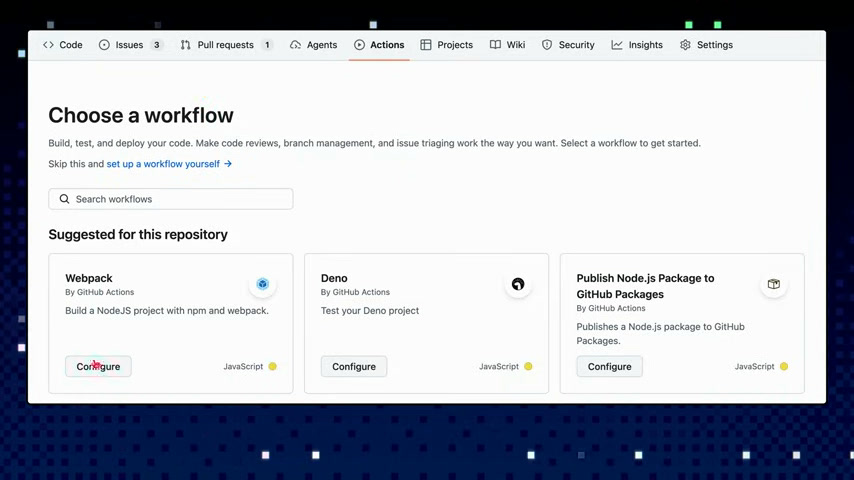Image resolution: width=854 pixels, height=480 pixels.
Task: Click By GitHub Actions under Publish Node.js
Action: click(611, 308)
